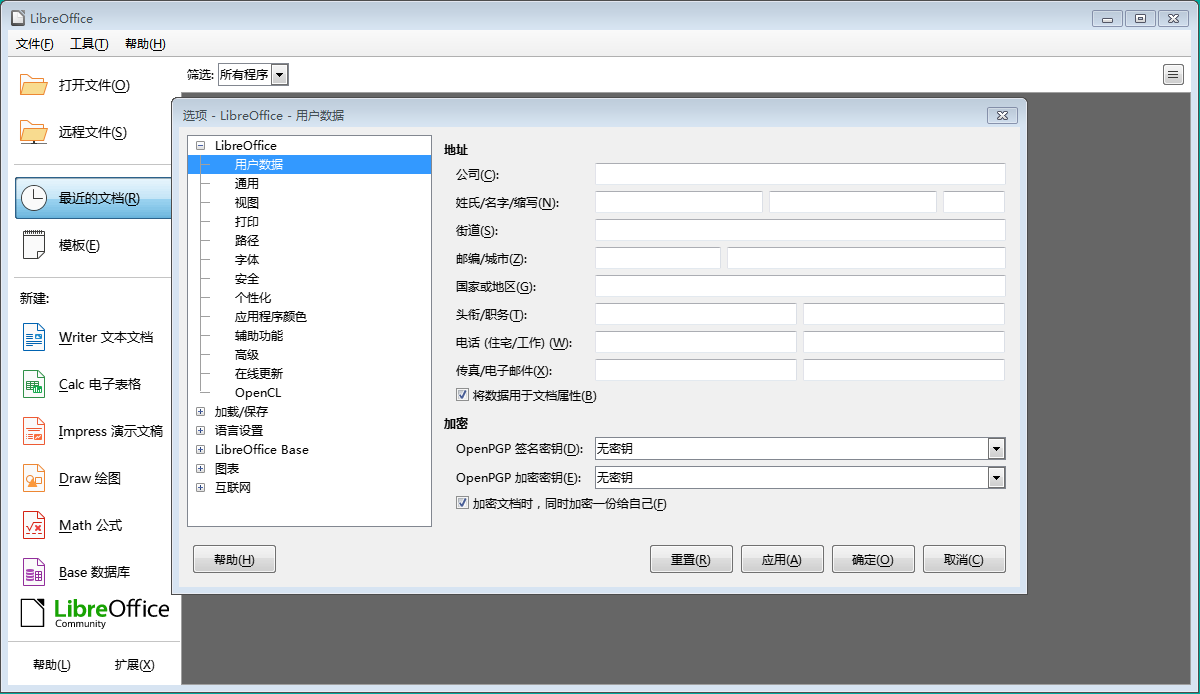Expand the 加载/保存 tree node
This screenshot has width=1200, height=694.
pyautogui.click(x=201, y=411)
